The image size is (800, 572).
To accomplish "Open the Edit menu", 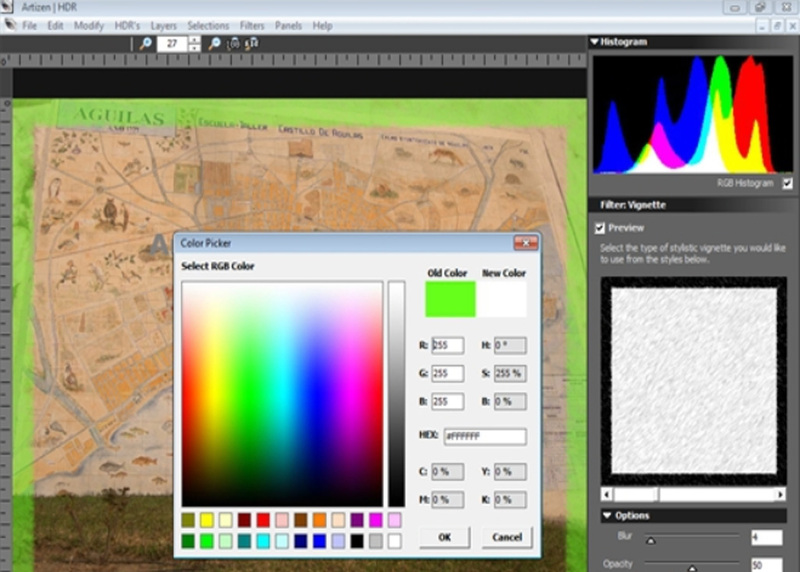I will coord(55,26).
